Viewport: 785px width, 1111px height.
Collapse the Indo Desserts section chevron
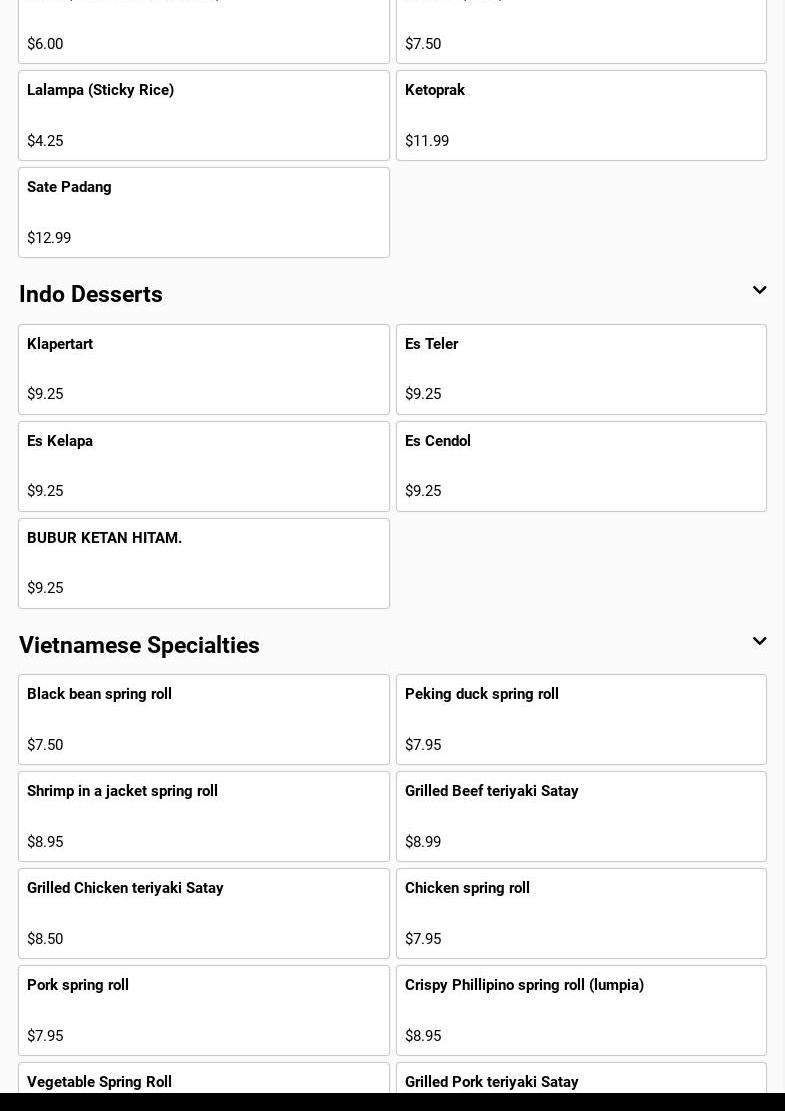point(759,291)
